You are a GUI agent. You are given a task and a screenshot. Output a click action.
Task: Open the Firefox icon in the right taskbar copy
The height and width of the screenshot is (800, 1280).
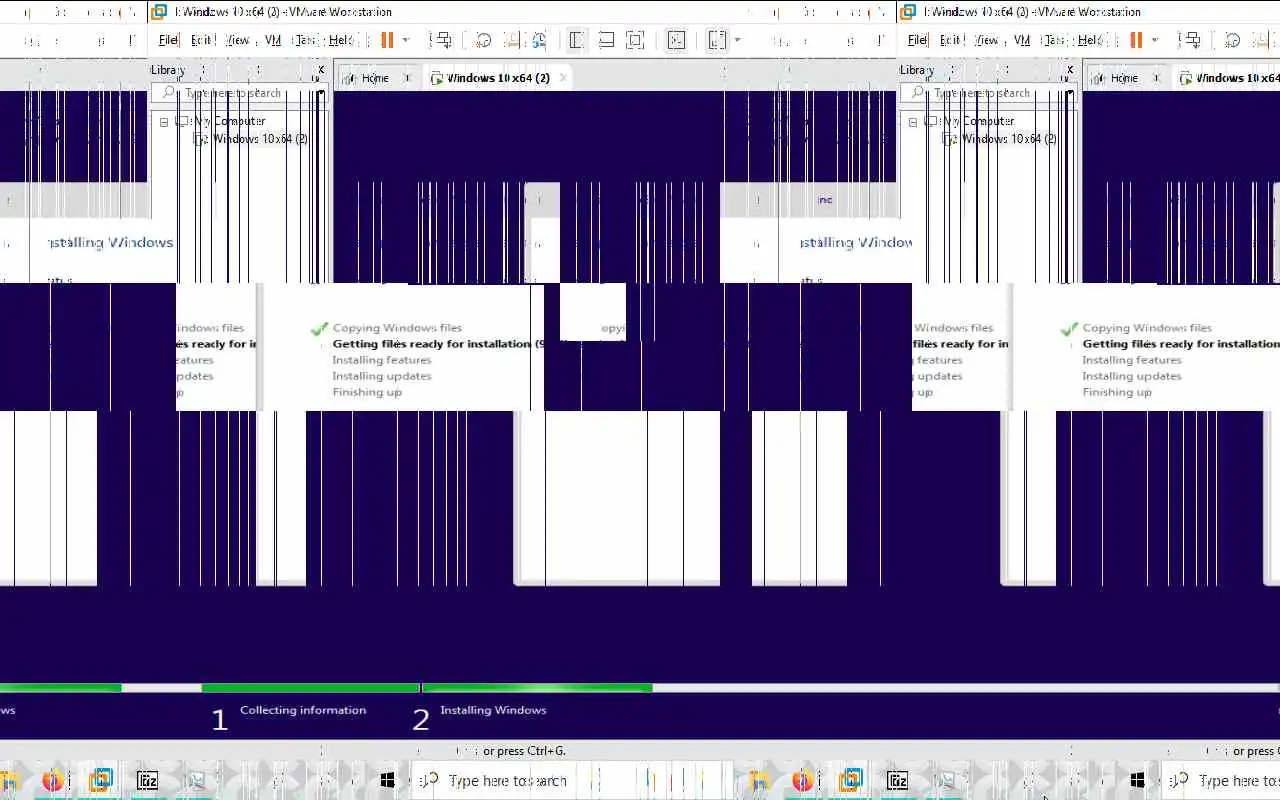click(x=802, y=781)
